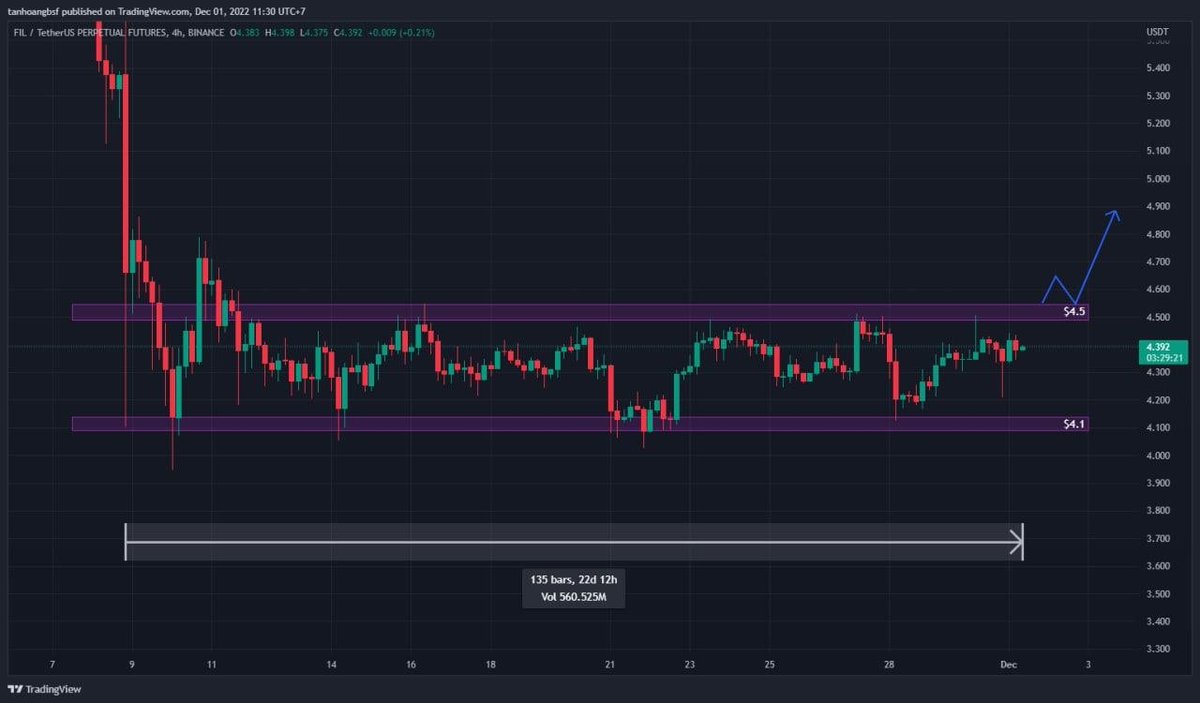The image size is (1200, 703).
Task: Click the date label 21 on time axis
Action: [x=610, y=664]
